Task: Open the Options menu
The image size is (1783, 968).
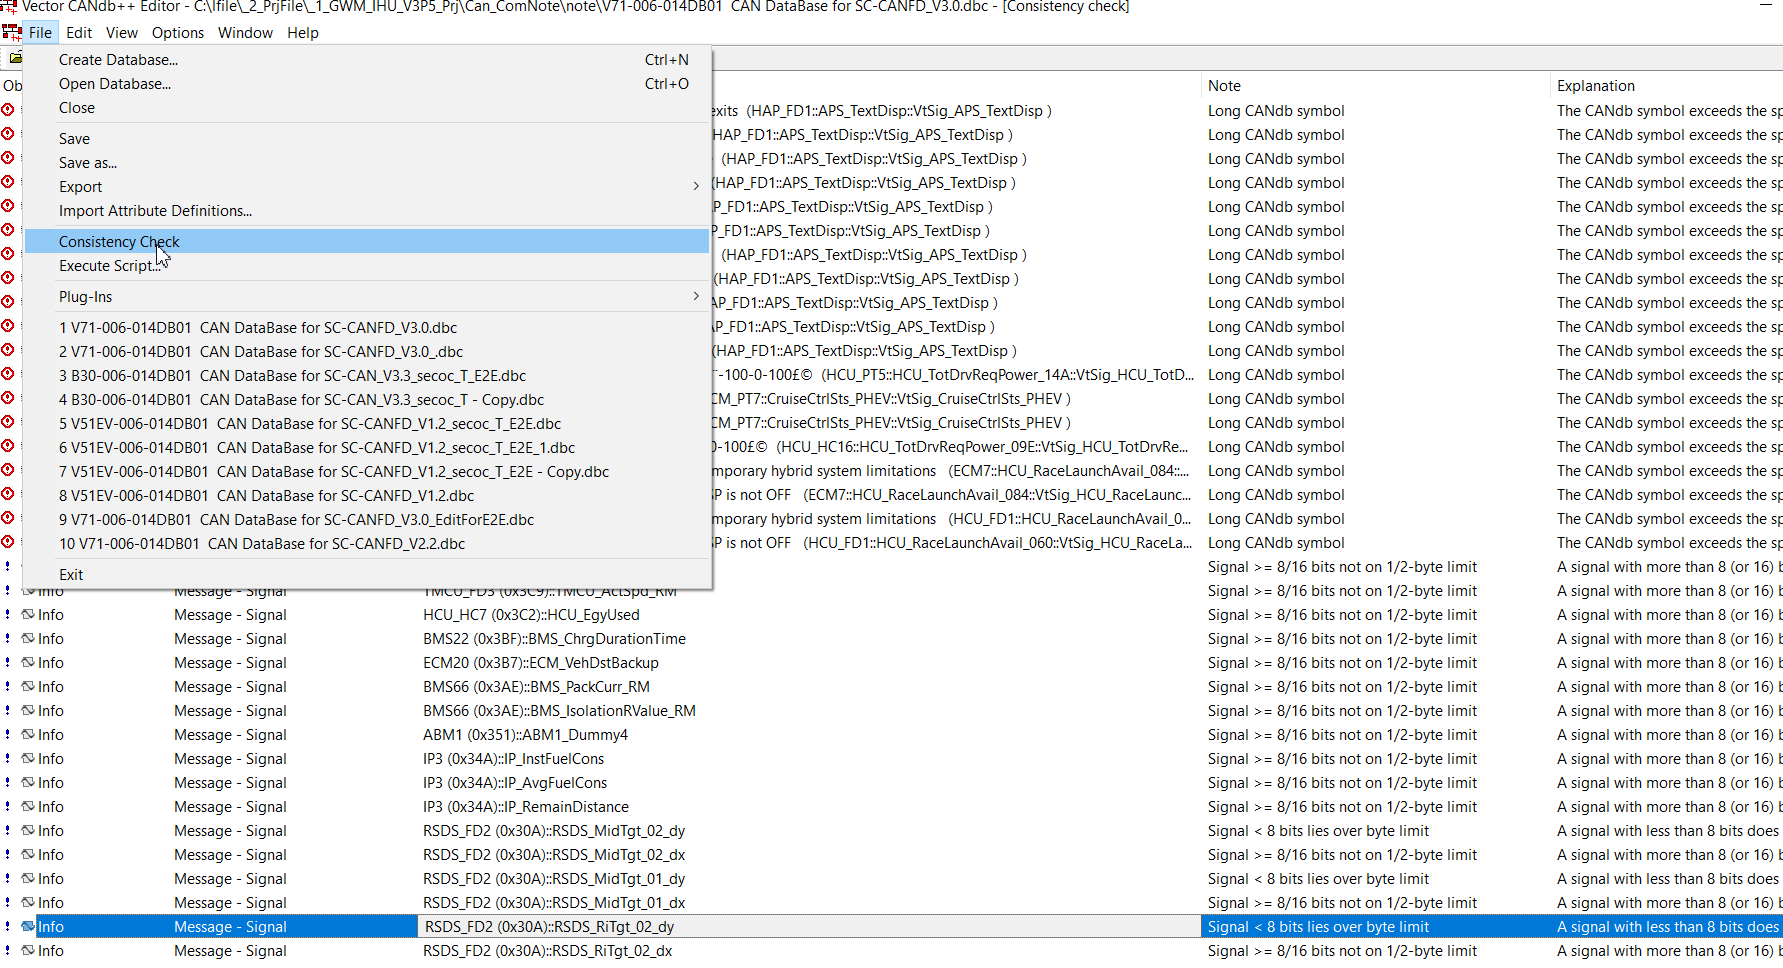Action: click(177, 32)
